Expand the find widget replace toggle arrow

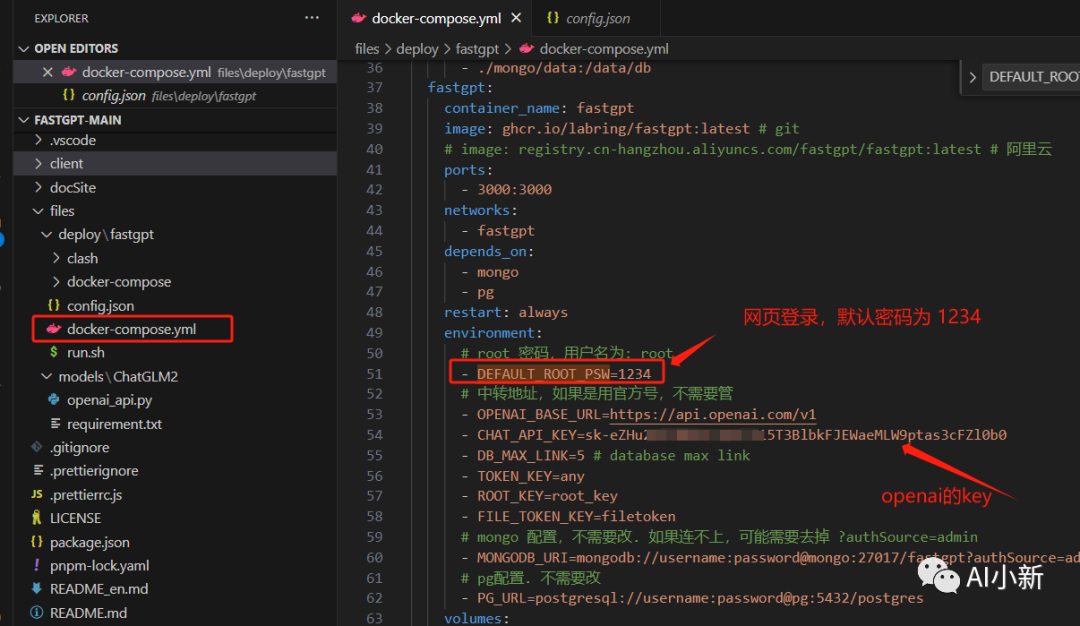click(x=973, y=77)
